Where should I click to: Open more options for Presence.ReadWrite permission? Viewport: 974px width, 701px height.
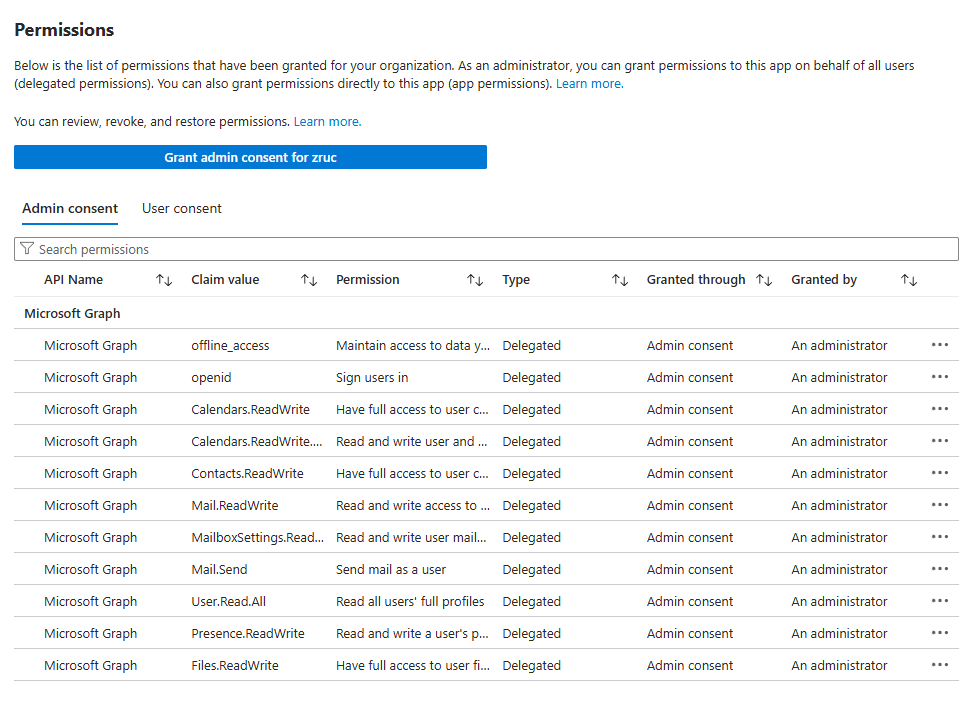click(939, 633)
